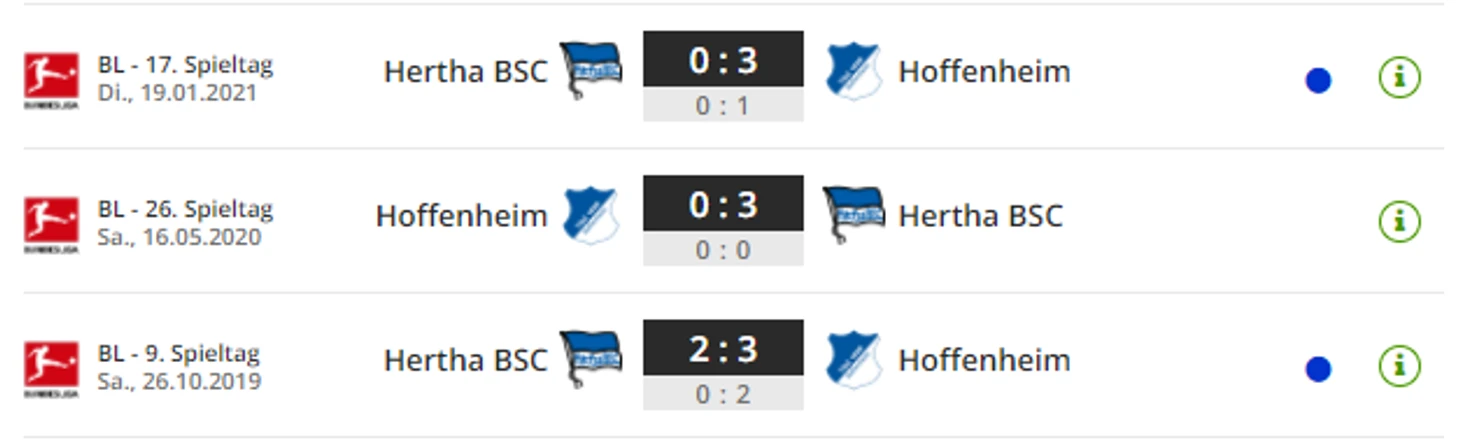Image resolution: width=1460 pixels, height=442 pixels.
Task: Click the blue dot in the 26.10.2019 row
Action: [x=1318, y=369]
